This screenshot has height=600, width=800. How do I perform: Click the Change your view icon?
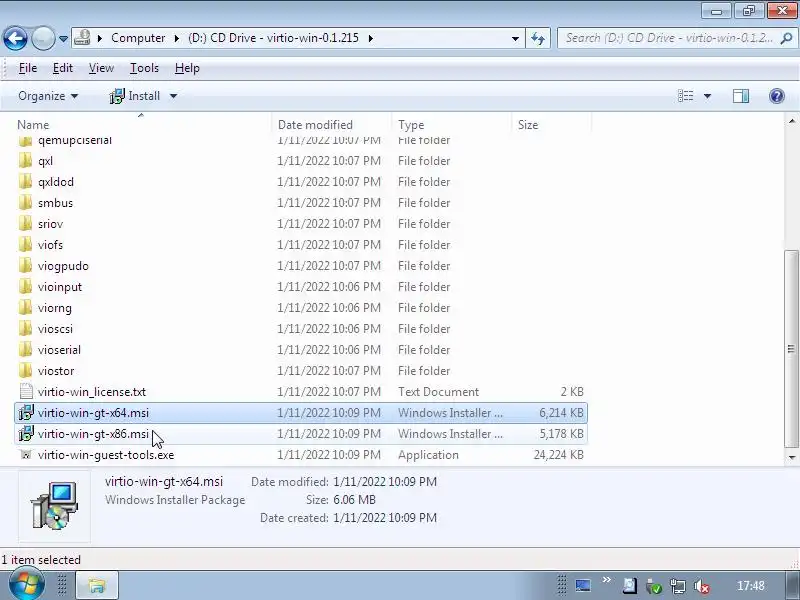pos(685,96)
